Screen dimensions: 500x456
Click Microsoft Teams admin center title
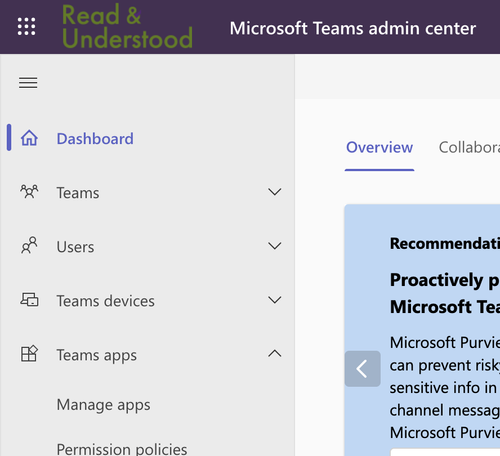(x=353, y=28)
